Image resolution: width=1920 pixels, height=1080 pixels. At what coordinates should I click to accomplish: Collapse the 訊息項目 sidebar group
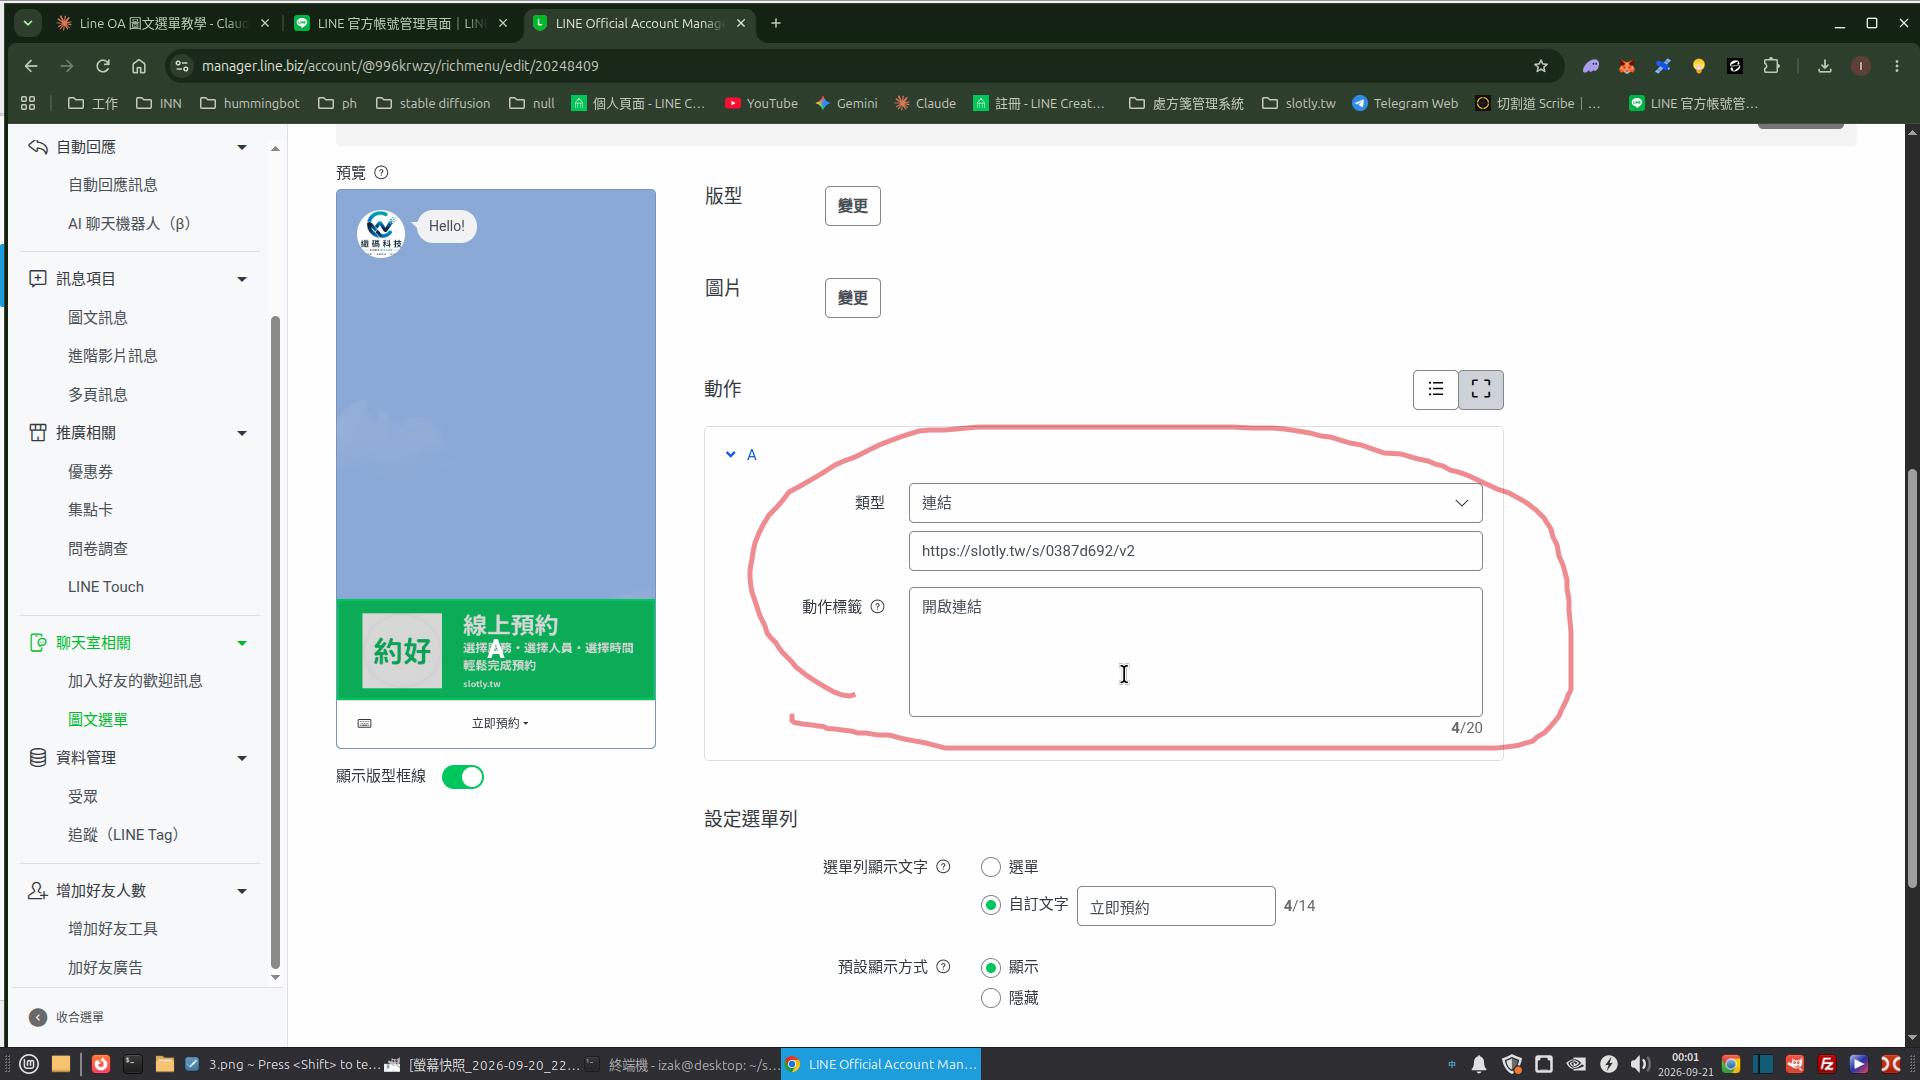pyautogui.click(x=242, y=279)
